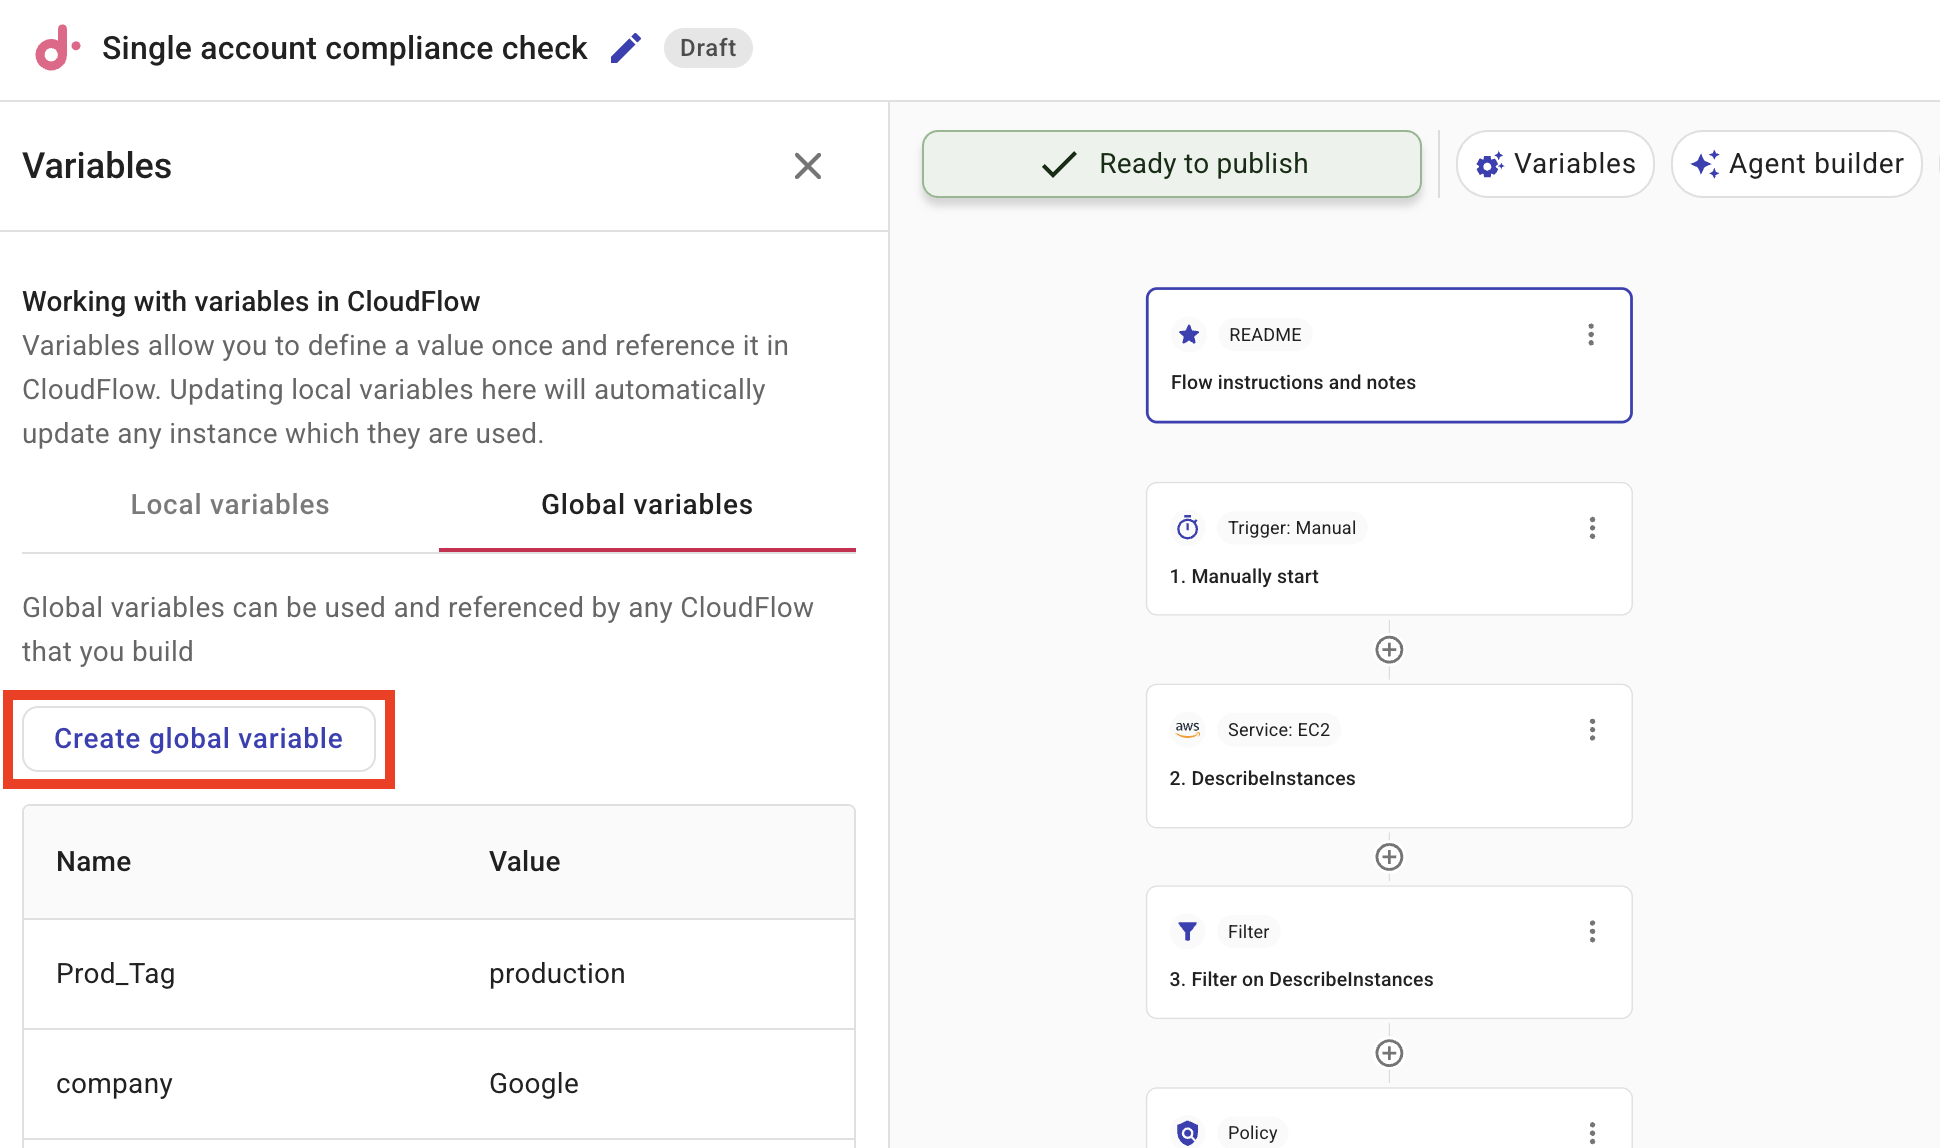Screen dimensions: 1940x1148
Task: Open options menu on the Filter step
Action: point(1592,931)
